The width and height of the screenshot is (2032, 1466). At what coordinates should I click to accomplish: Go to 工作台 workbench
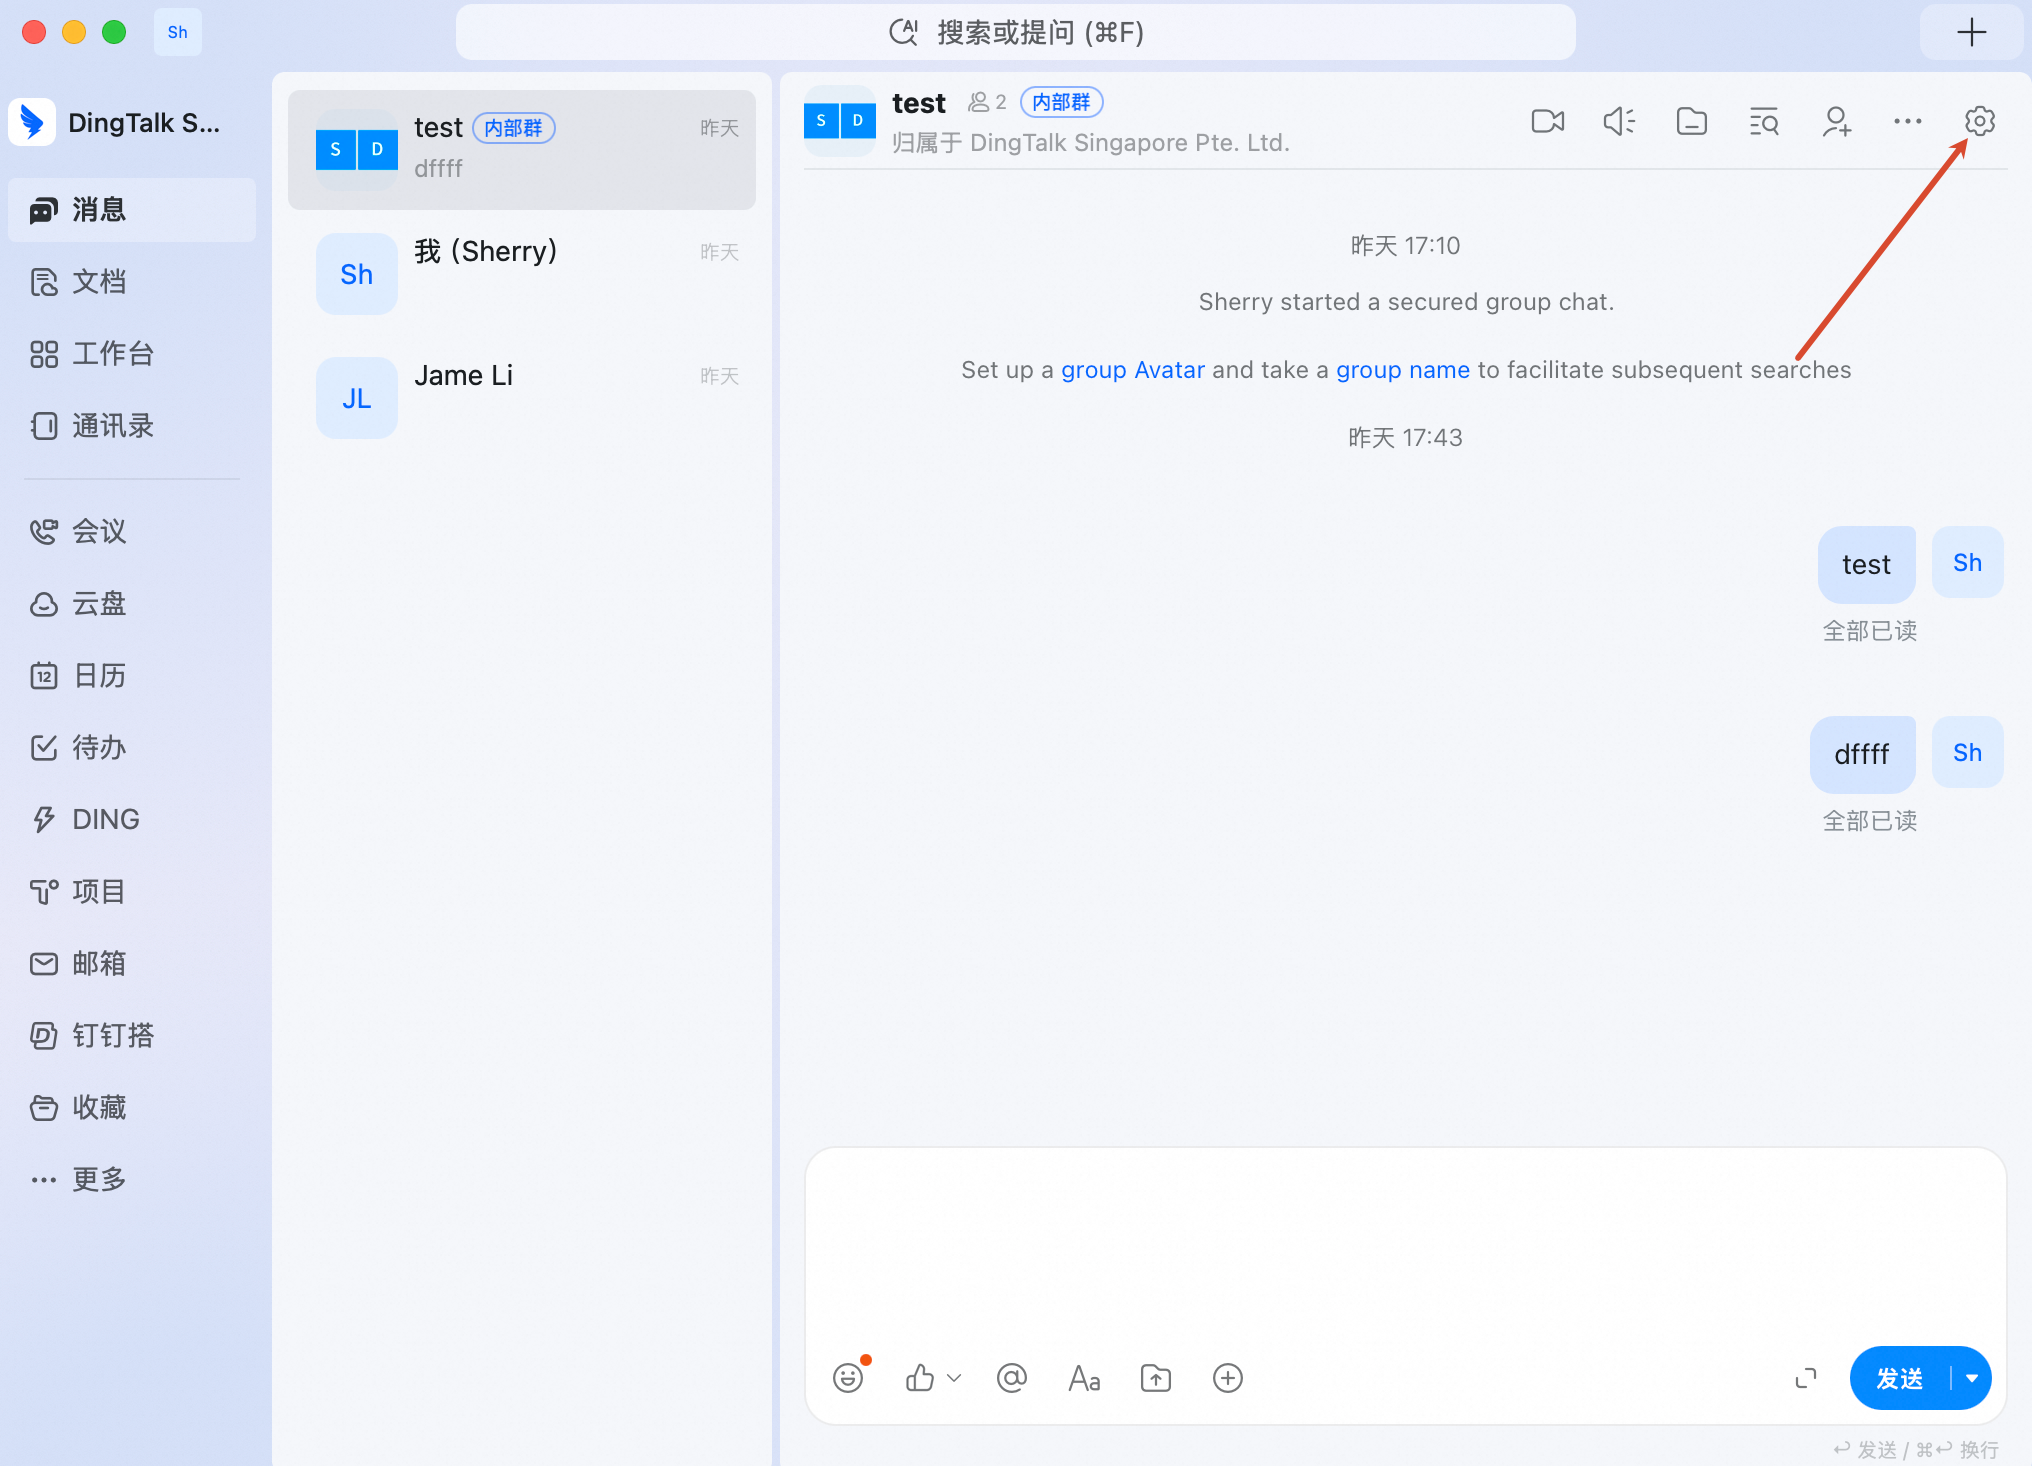point(132,354)
